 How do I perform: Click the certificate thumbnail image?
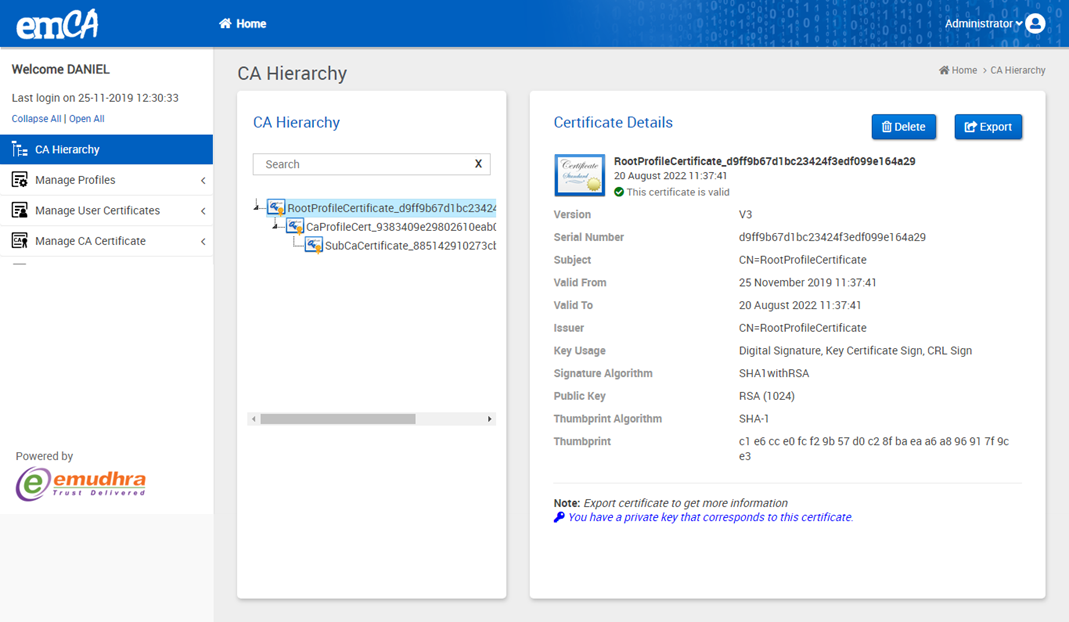pyautogui.click(x=579, y=175)
